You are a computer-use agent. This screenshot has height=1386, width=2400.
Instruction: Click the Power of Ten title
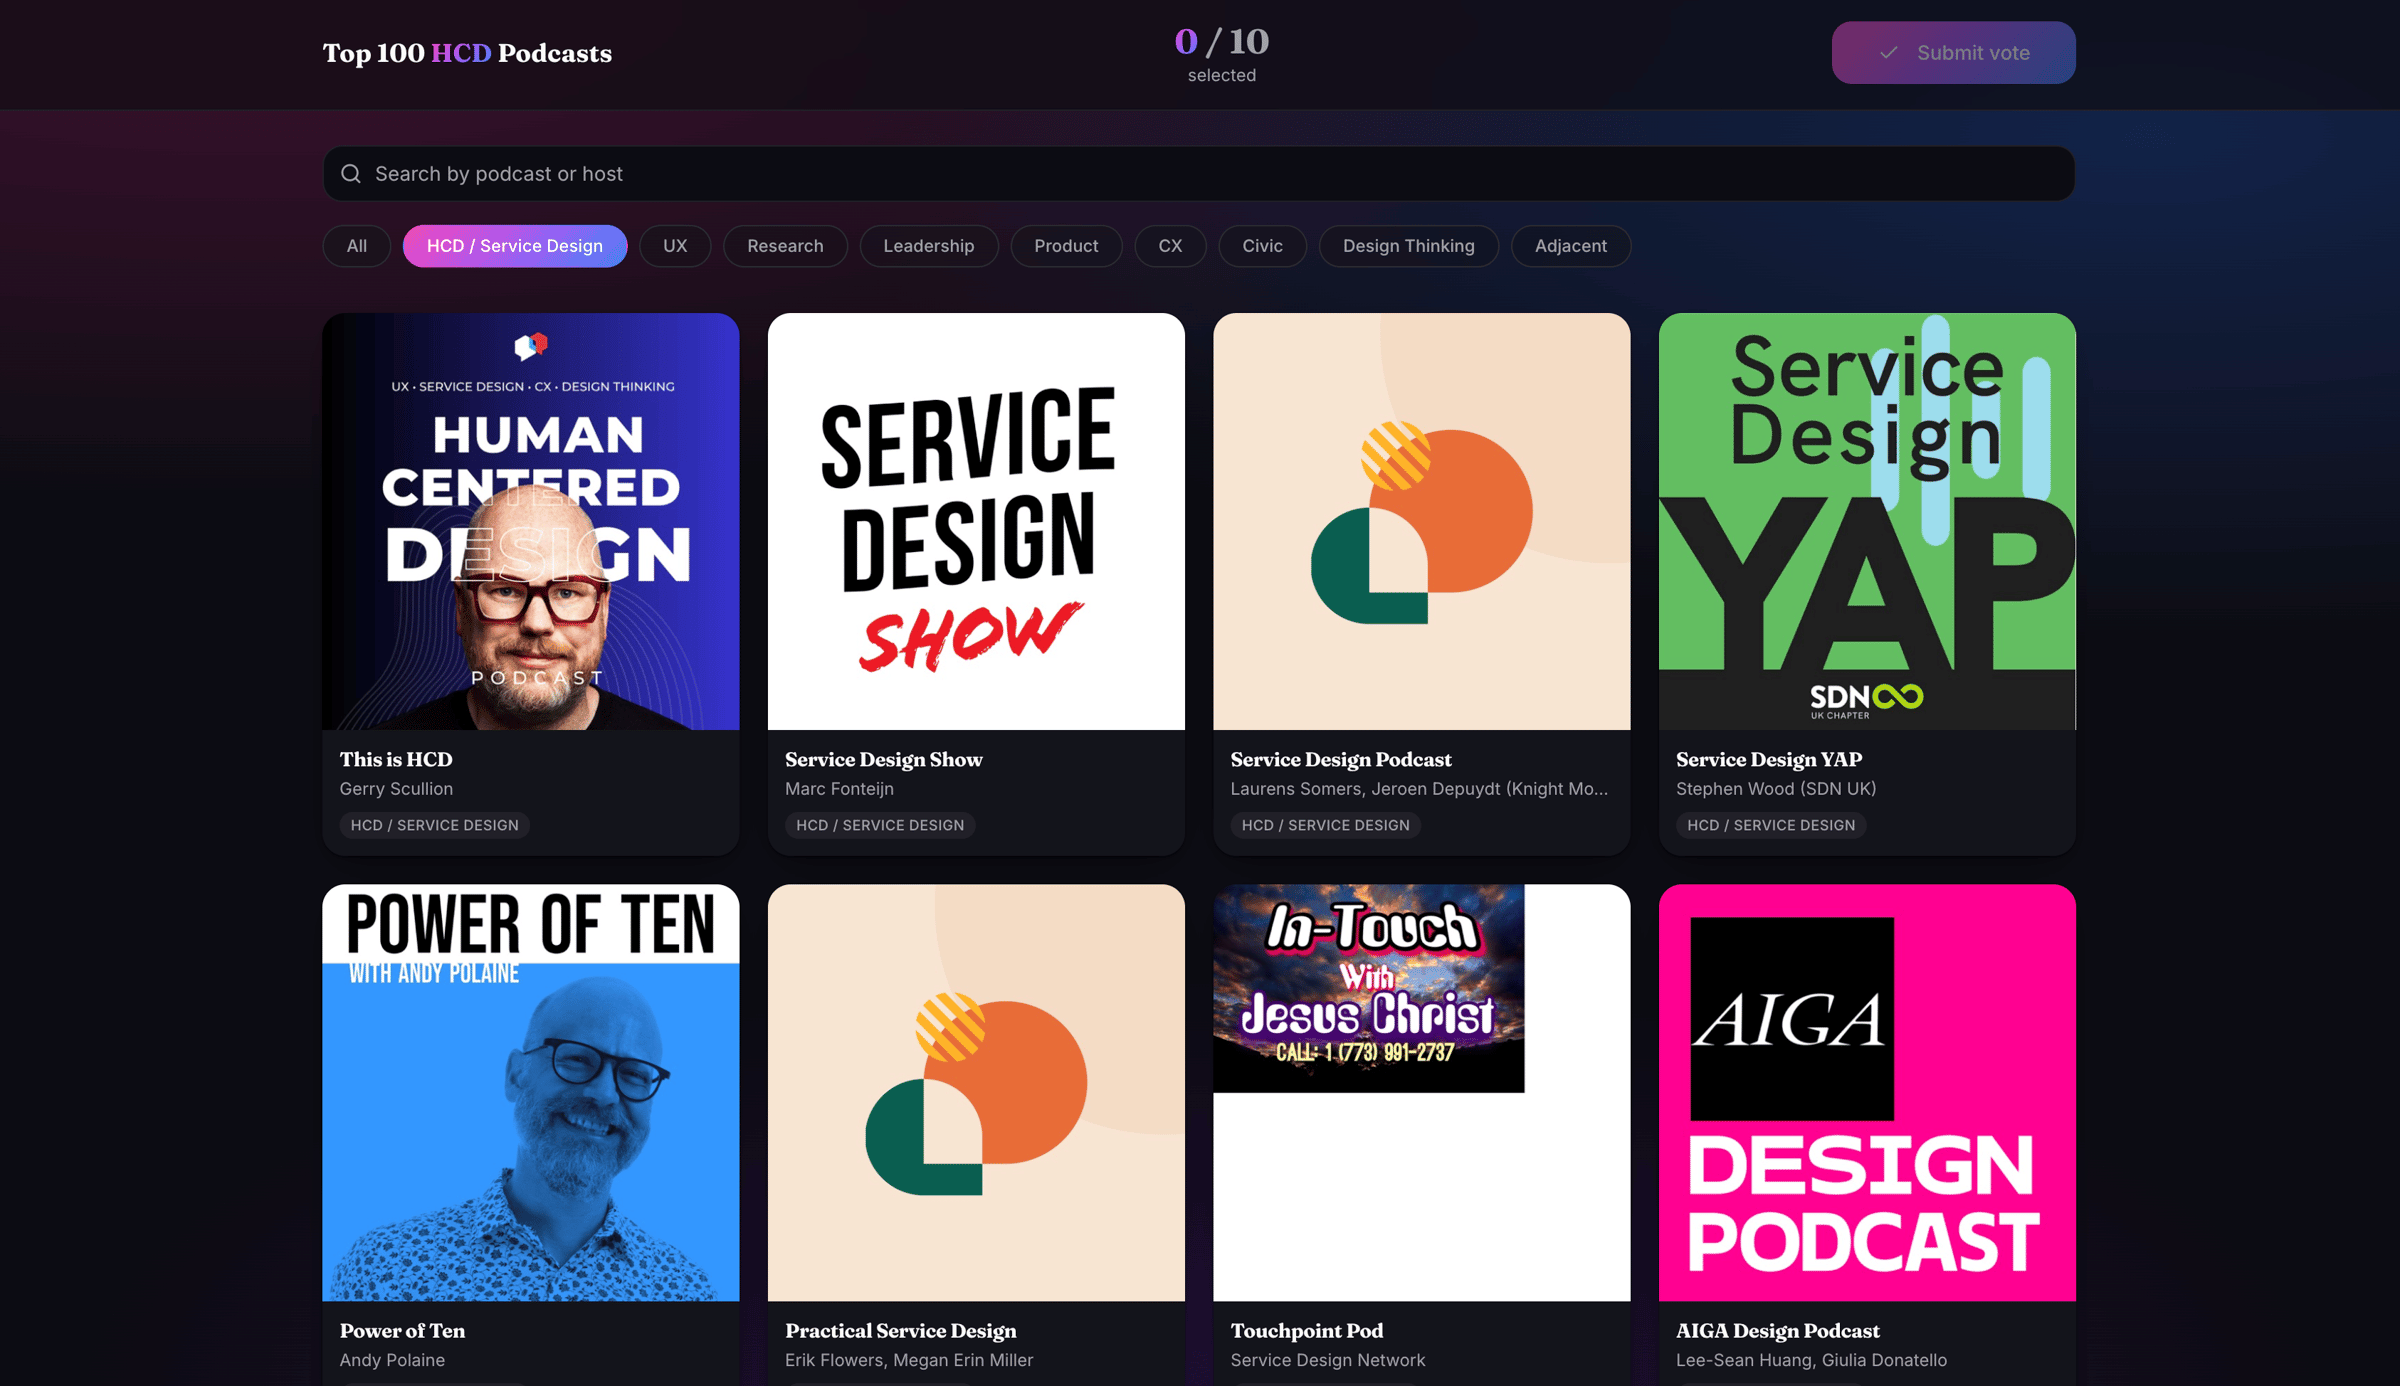point(402,1330)
